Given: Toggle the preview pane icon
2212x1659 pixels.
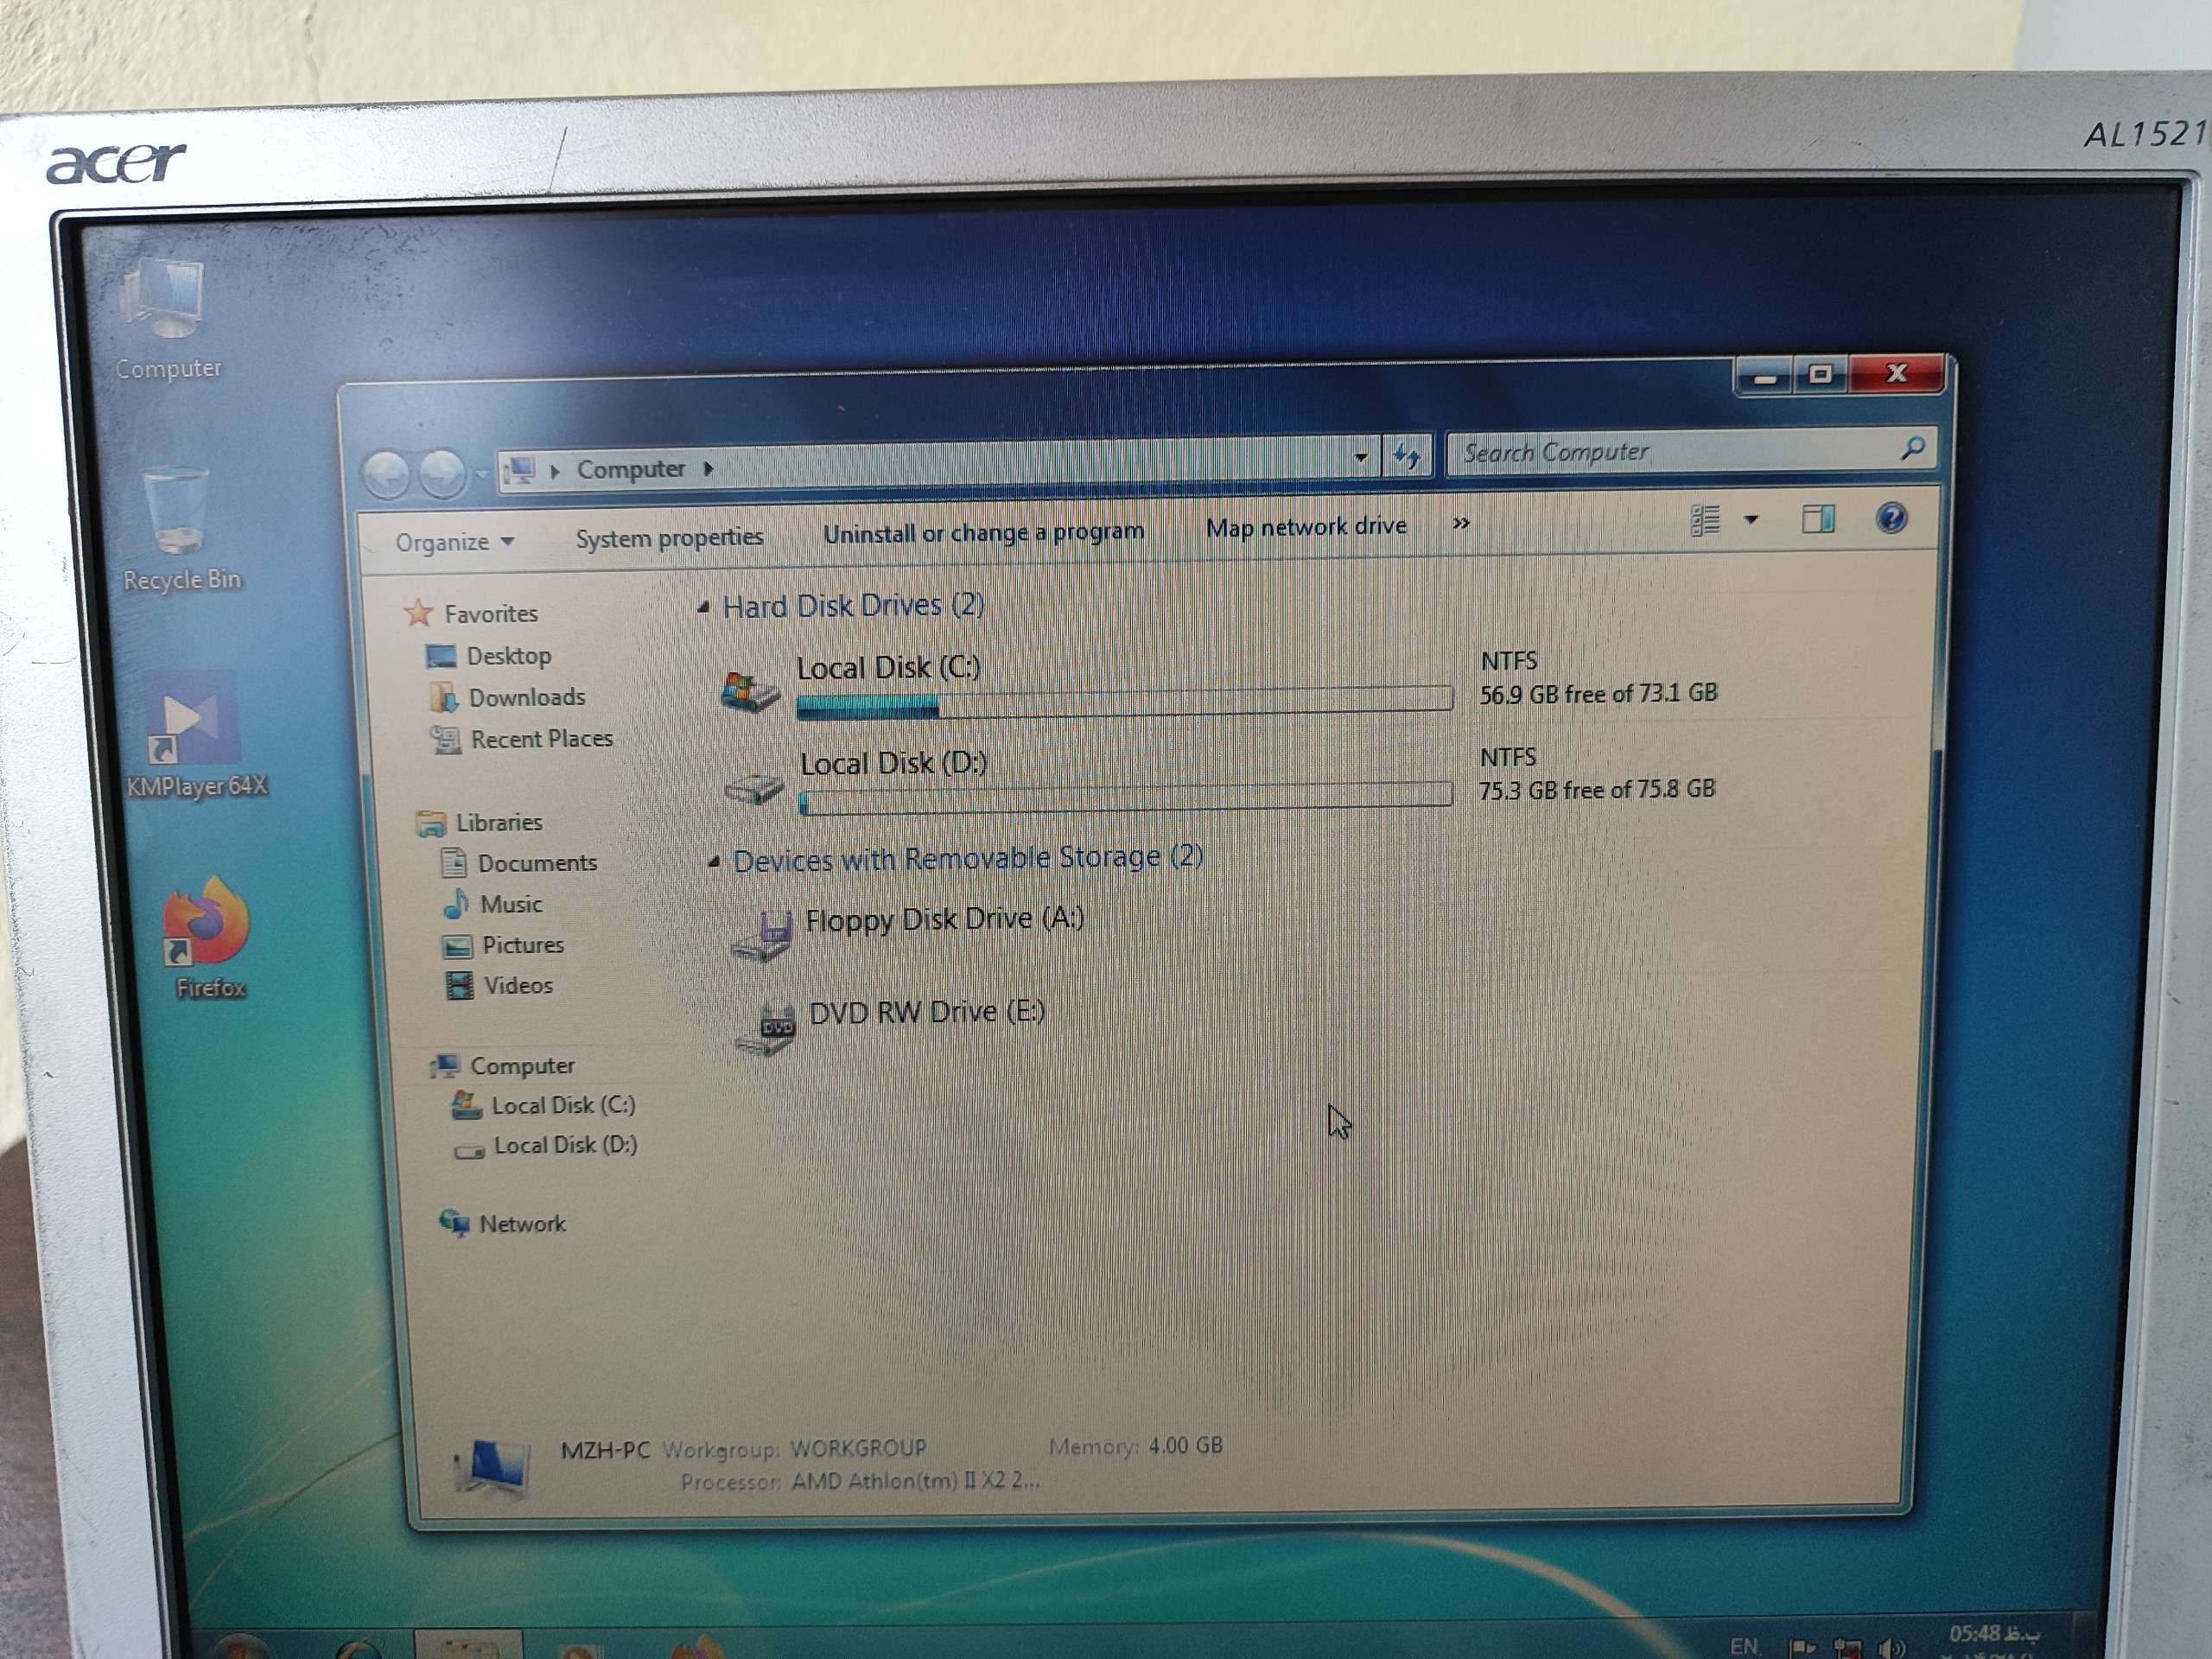Looking at the screenshot, I should (x=1817, y=519).
